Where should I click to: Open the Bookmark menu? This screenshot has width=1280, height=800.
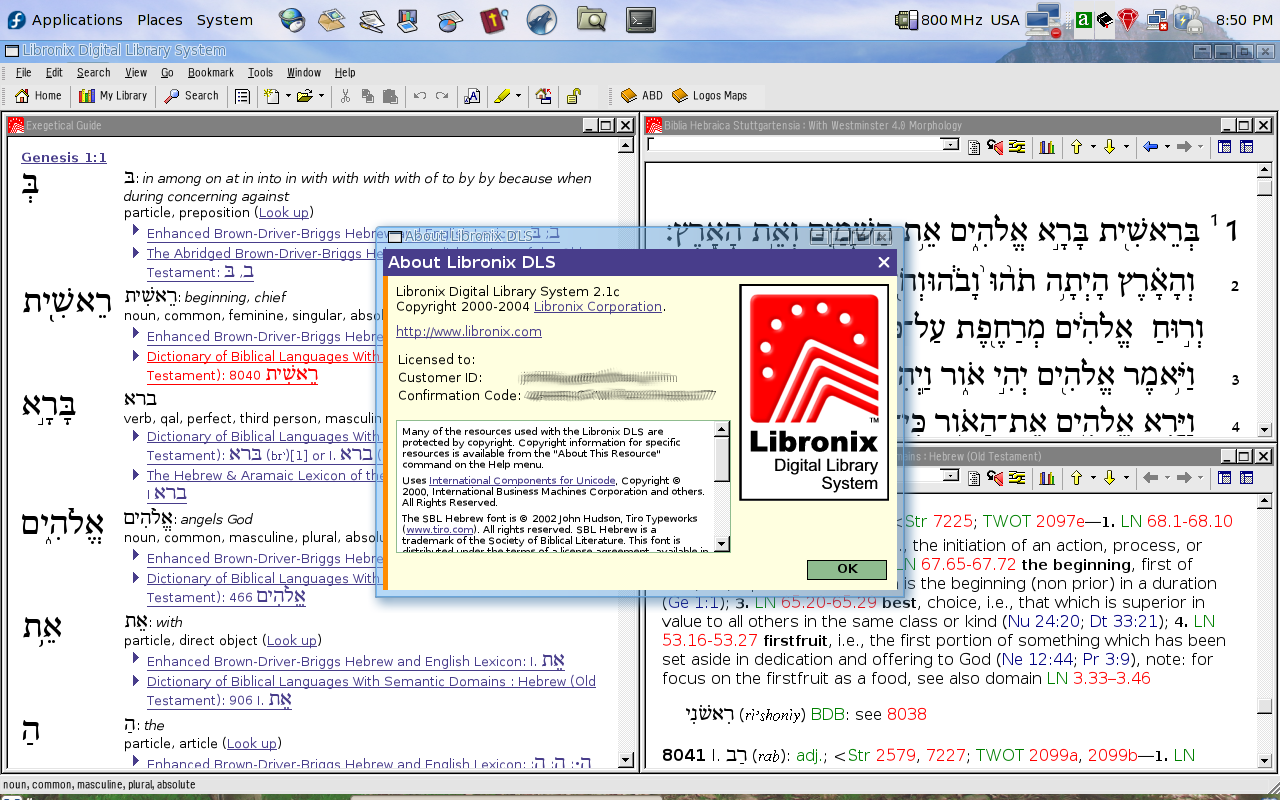[211, 73]
